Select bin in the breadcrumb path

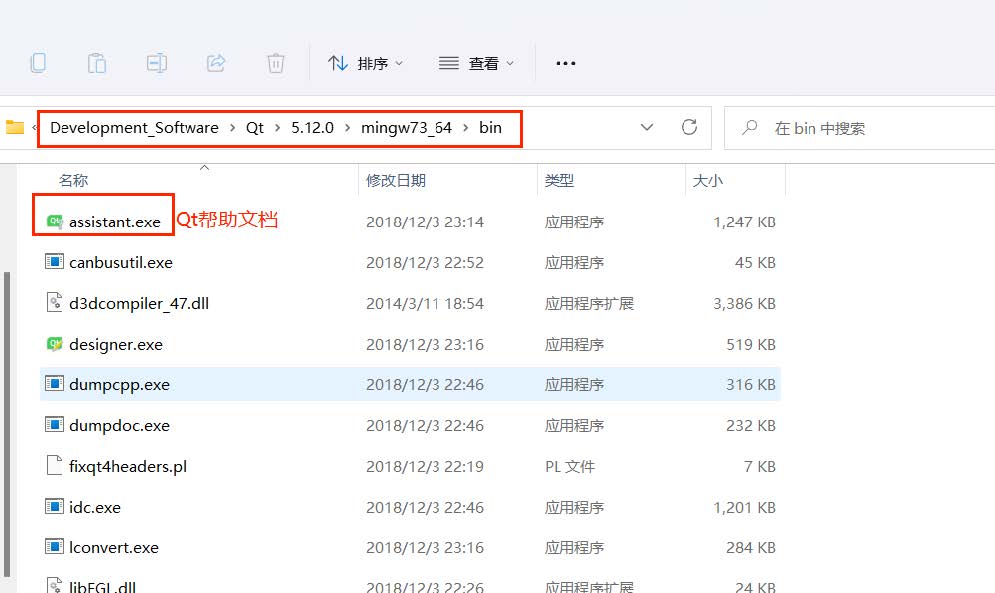coord(491,128)
